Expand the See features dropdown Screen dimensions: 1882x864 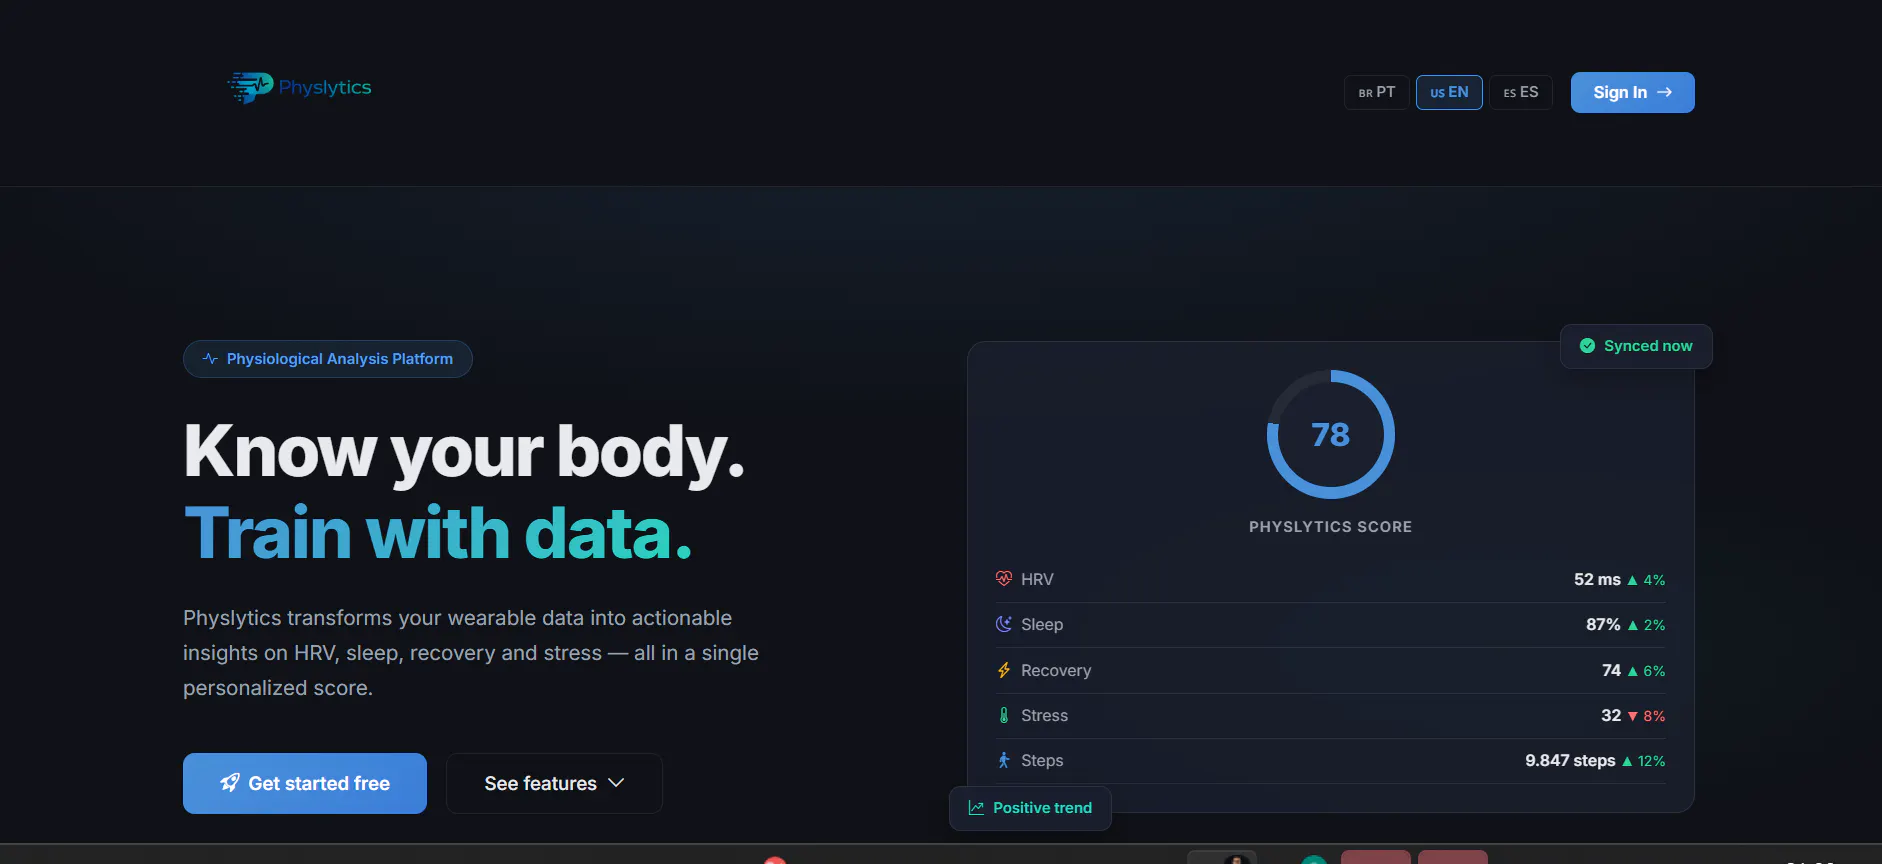click(x=554, y=783)
